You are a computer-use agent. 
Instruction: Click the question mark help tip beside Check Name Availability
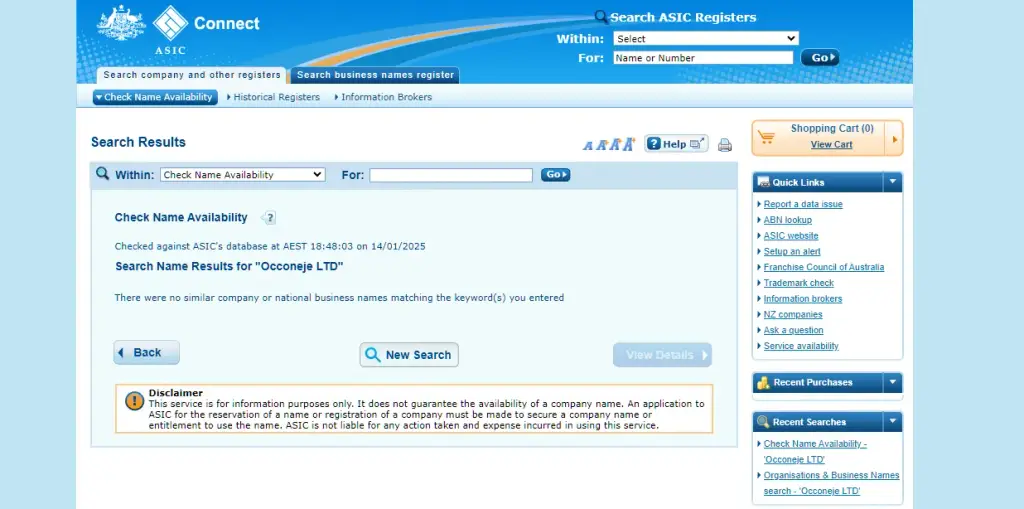click(x=269, y=218)
